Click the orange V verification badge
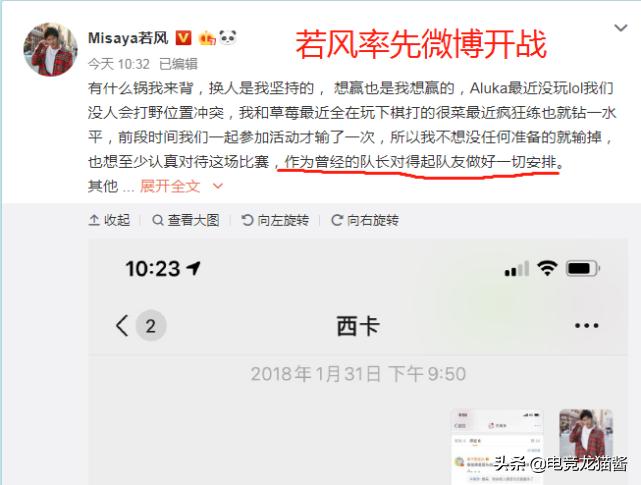641x485 pixels. coord(183,38)
